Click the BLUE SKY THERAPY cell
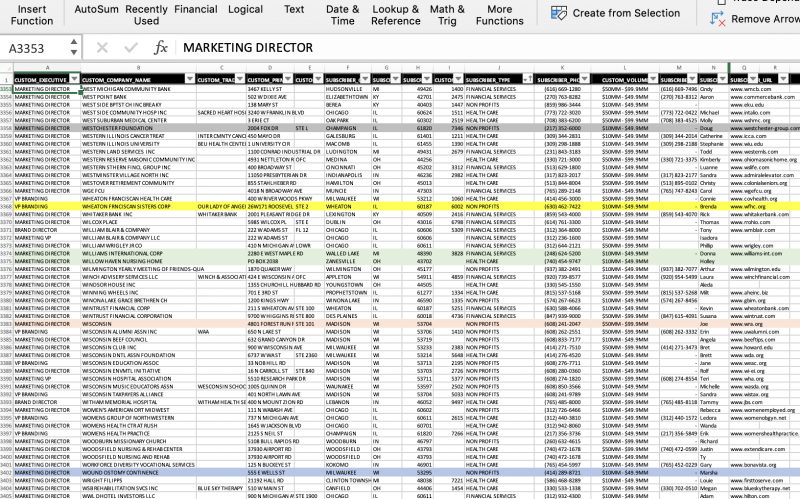Image resolution: width=800 pixels, height=499 pixels. click(221, 488)
